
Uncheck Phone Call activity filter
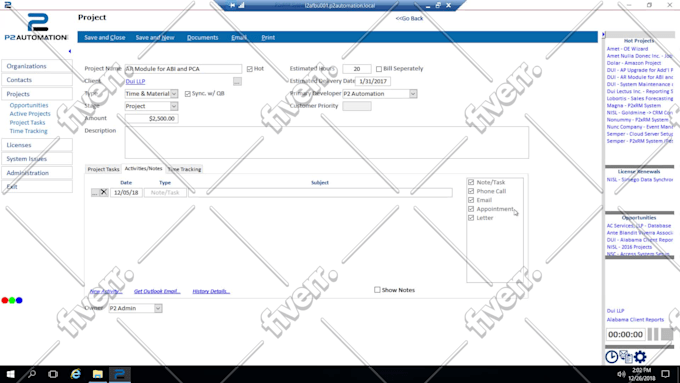point(471,191)
